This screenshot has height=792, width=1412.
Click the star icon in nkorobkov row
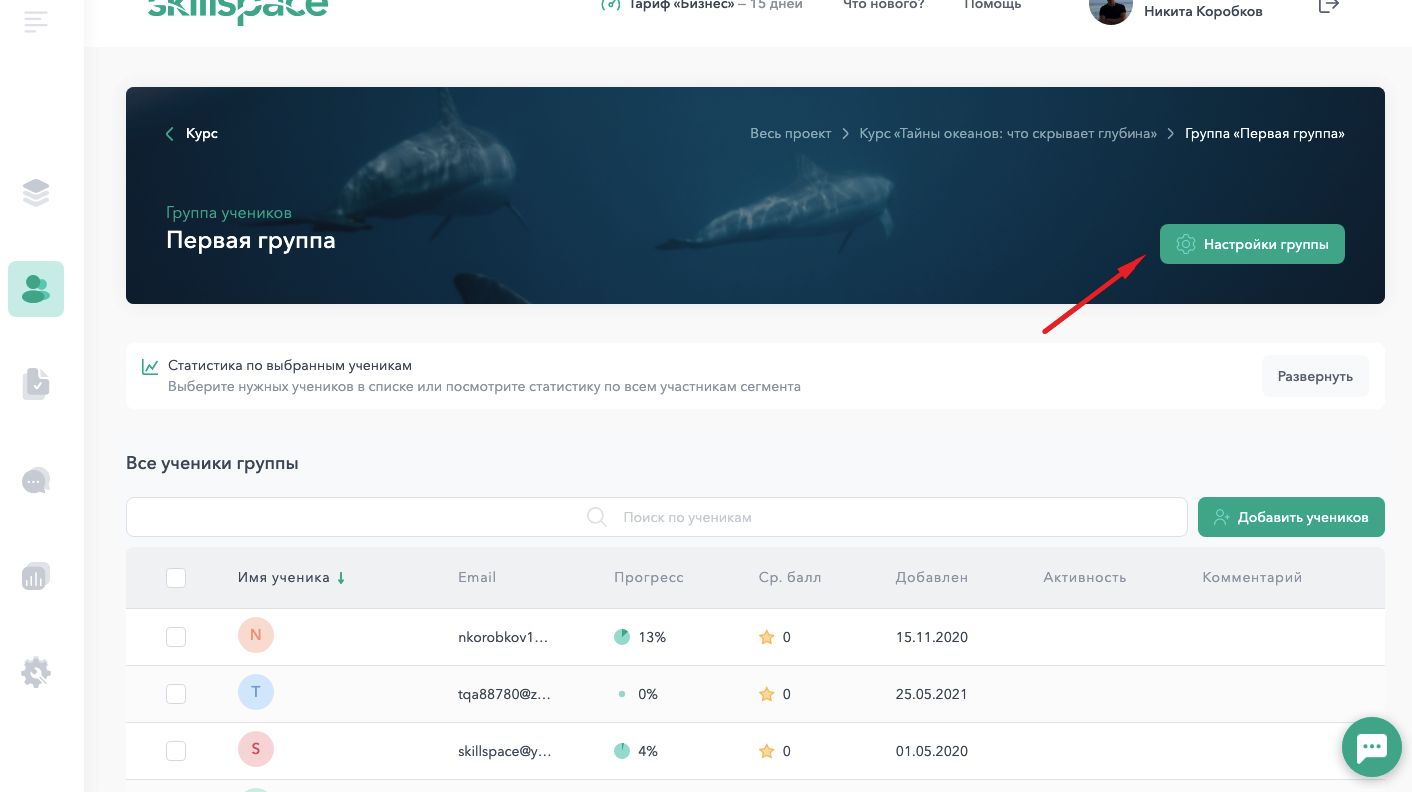pyautogui.click(x=767, y=637)
